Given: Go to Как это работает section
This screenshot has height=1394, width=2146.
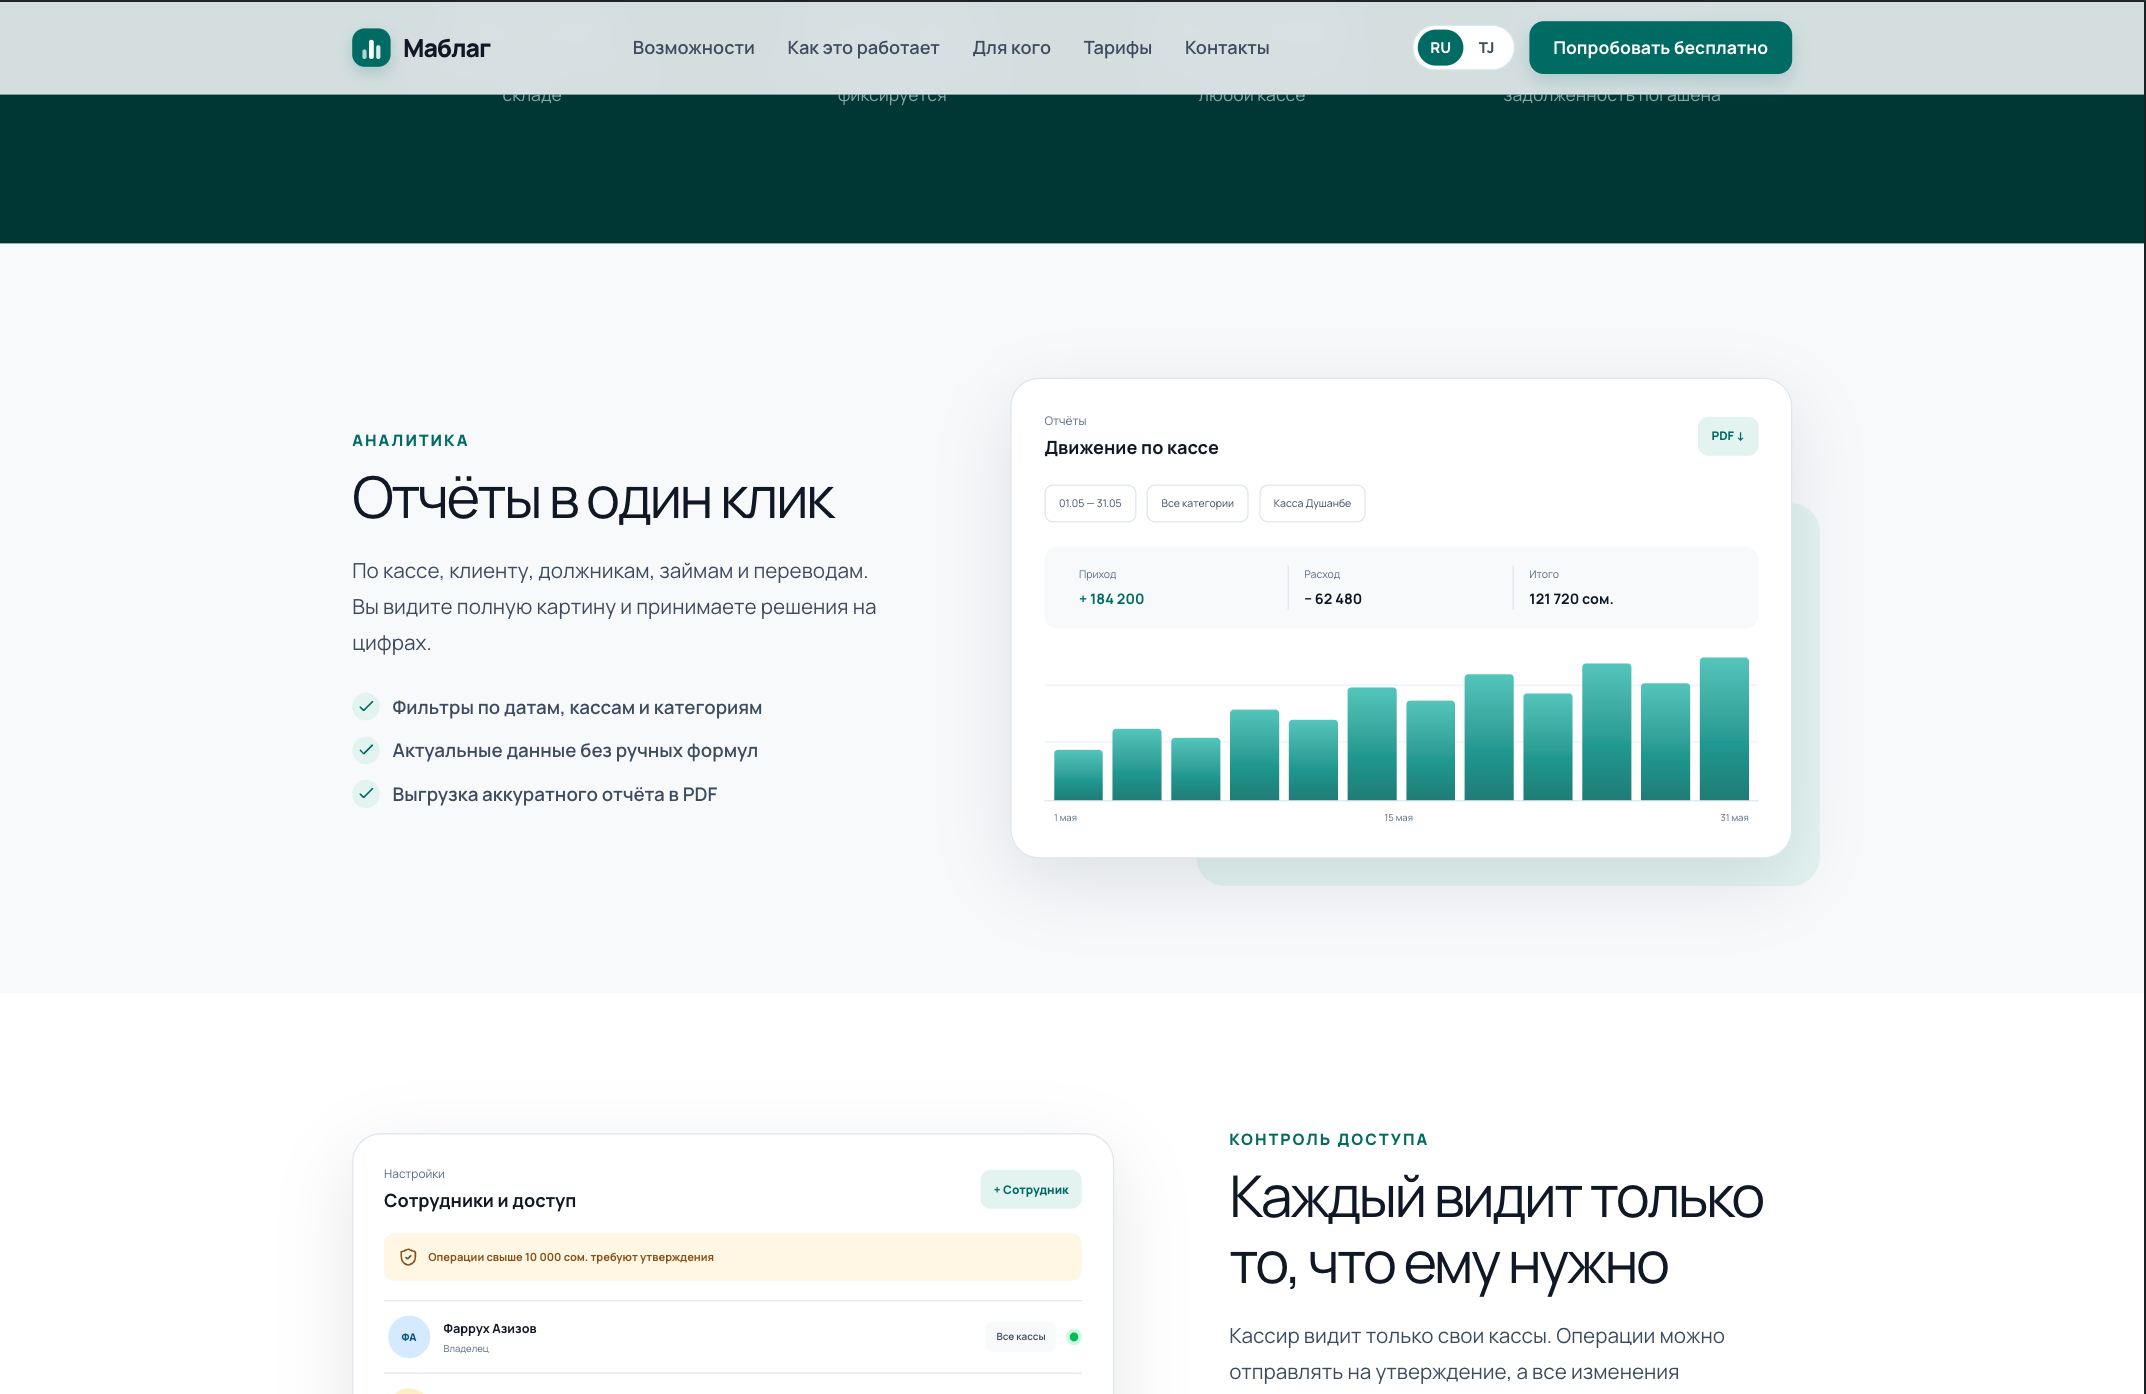Looking at the screenshot, I should (863, 48).
